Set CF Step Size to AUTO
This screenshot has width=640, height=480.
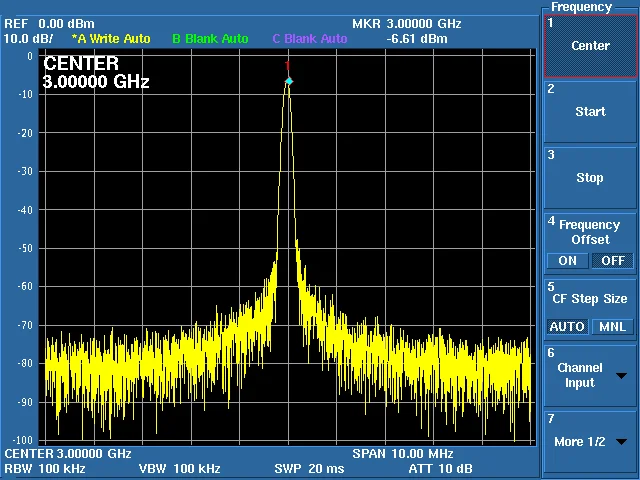[x=567, y=327]
